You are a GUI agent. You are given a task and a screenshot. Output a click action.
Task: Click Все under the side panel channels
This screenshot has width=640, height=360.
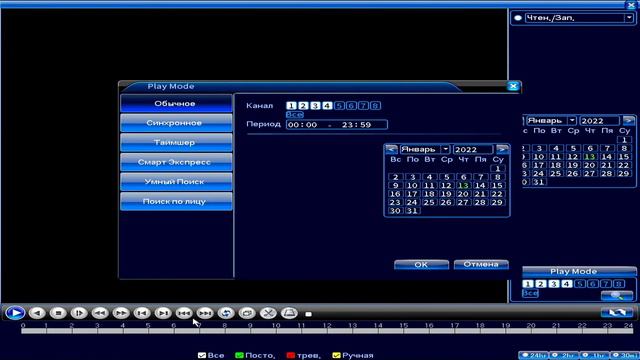[x=530, y=293]
